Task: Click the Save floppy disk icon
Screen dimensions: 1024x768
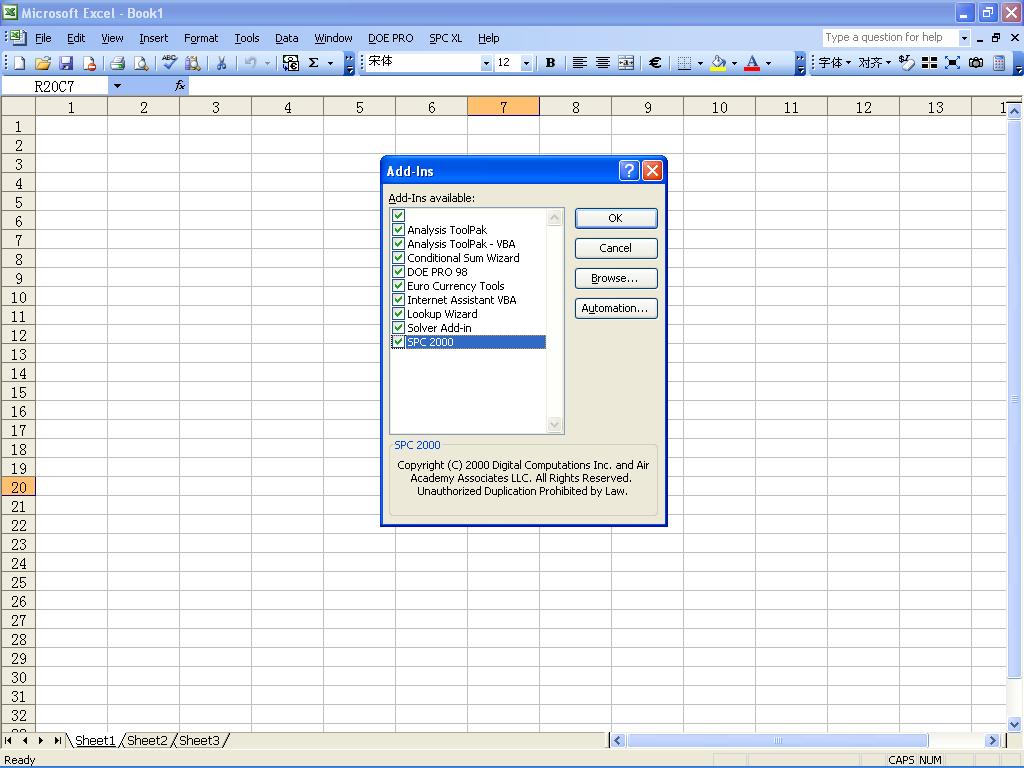Action: pyautogui.click(x=66, y=63)
